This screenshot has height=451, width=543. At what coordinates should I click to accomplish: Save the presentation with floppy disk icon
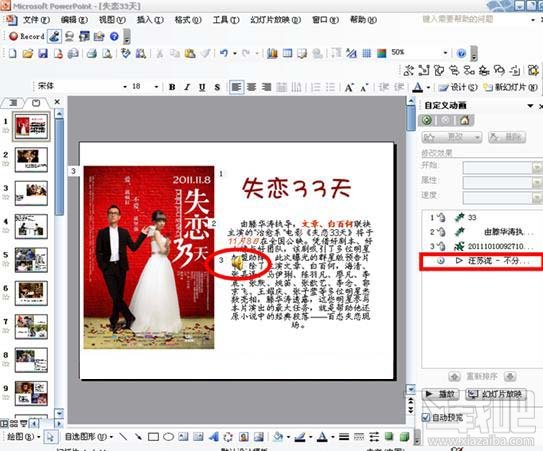pyautogui.click(x=43, y=53)
